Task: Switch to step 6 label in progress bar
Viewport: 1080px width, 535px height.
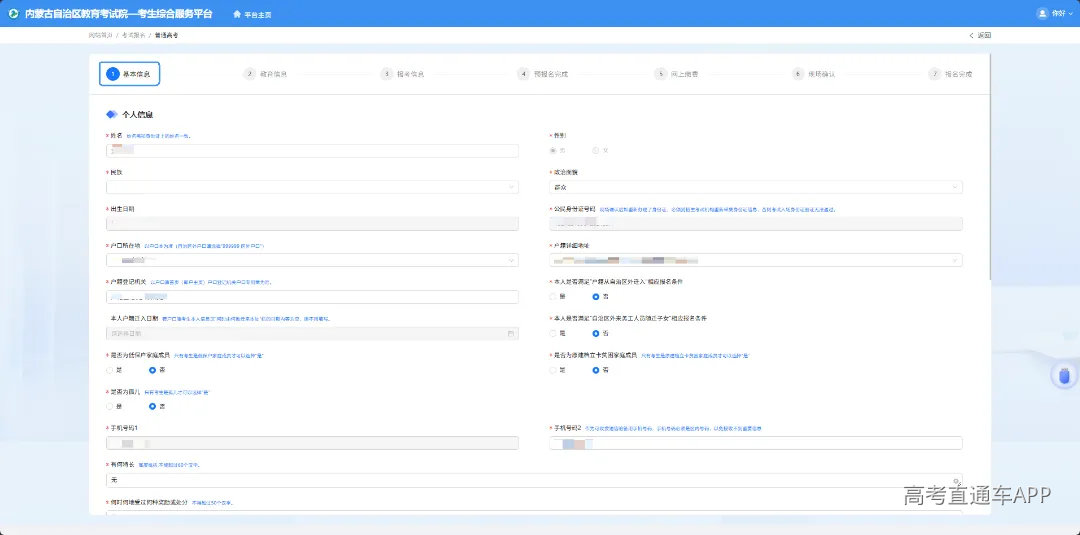Action: (822, 74)
